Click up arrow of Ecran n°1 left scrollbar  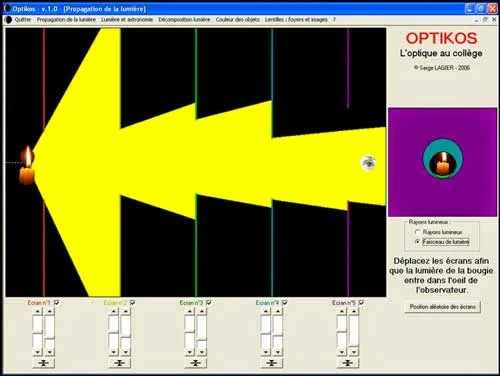(38, 312)
